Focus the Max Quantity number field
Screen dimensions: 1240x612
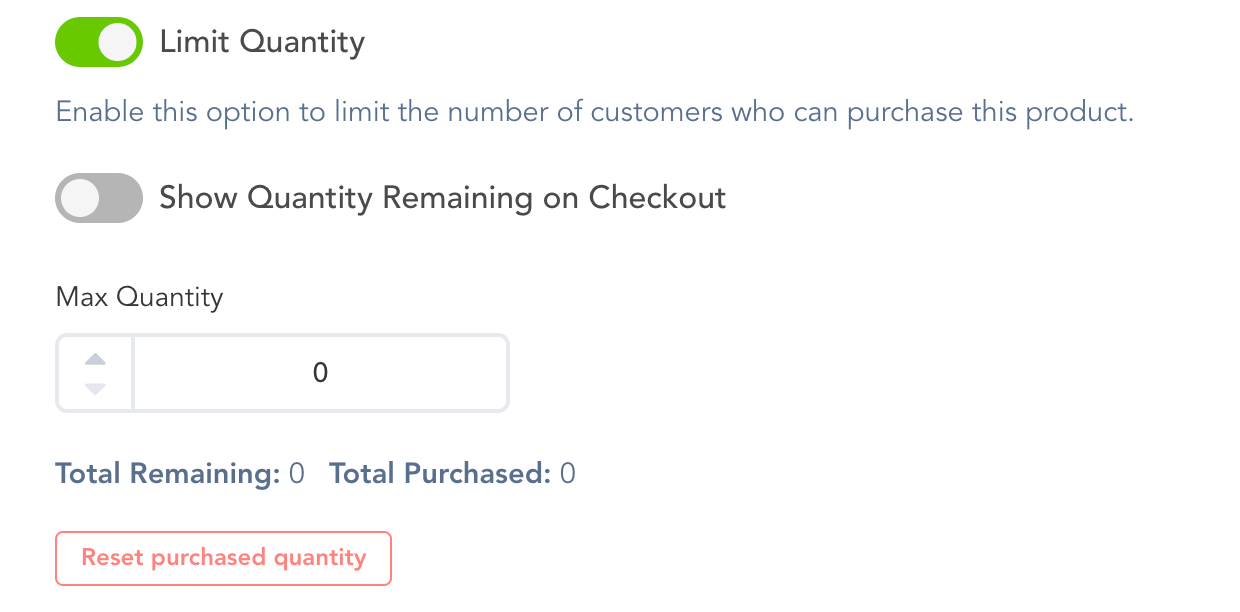(x=320, y=373)
